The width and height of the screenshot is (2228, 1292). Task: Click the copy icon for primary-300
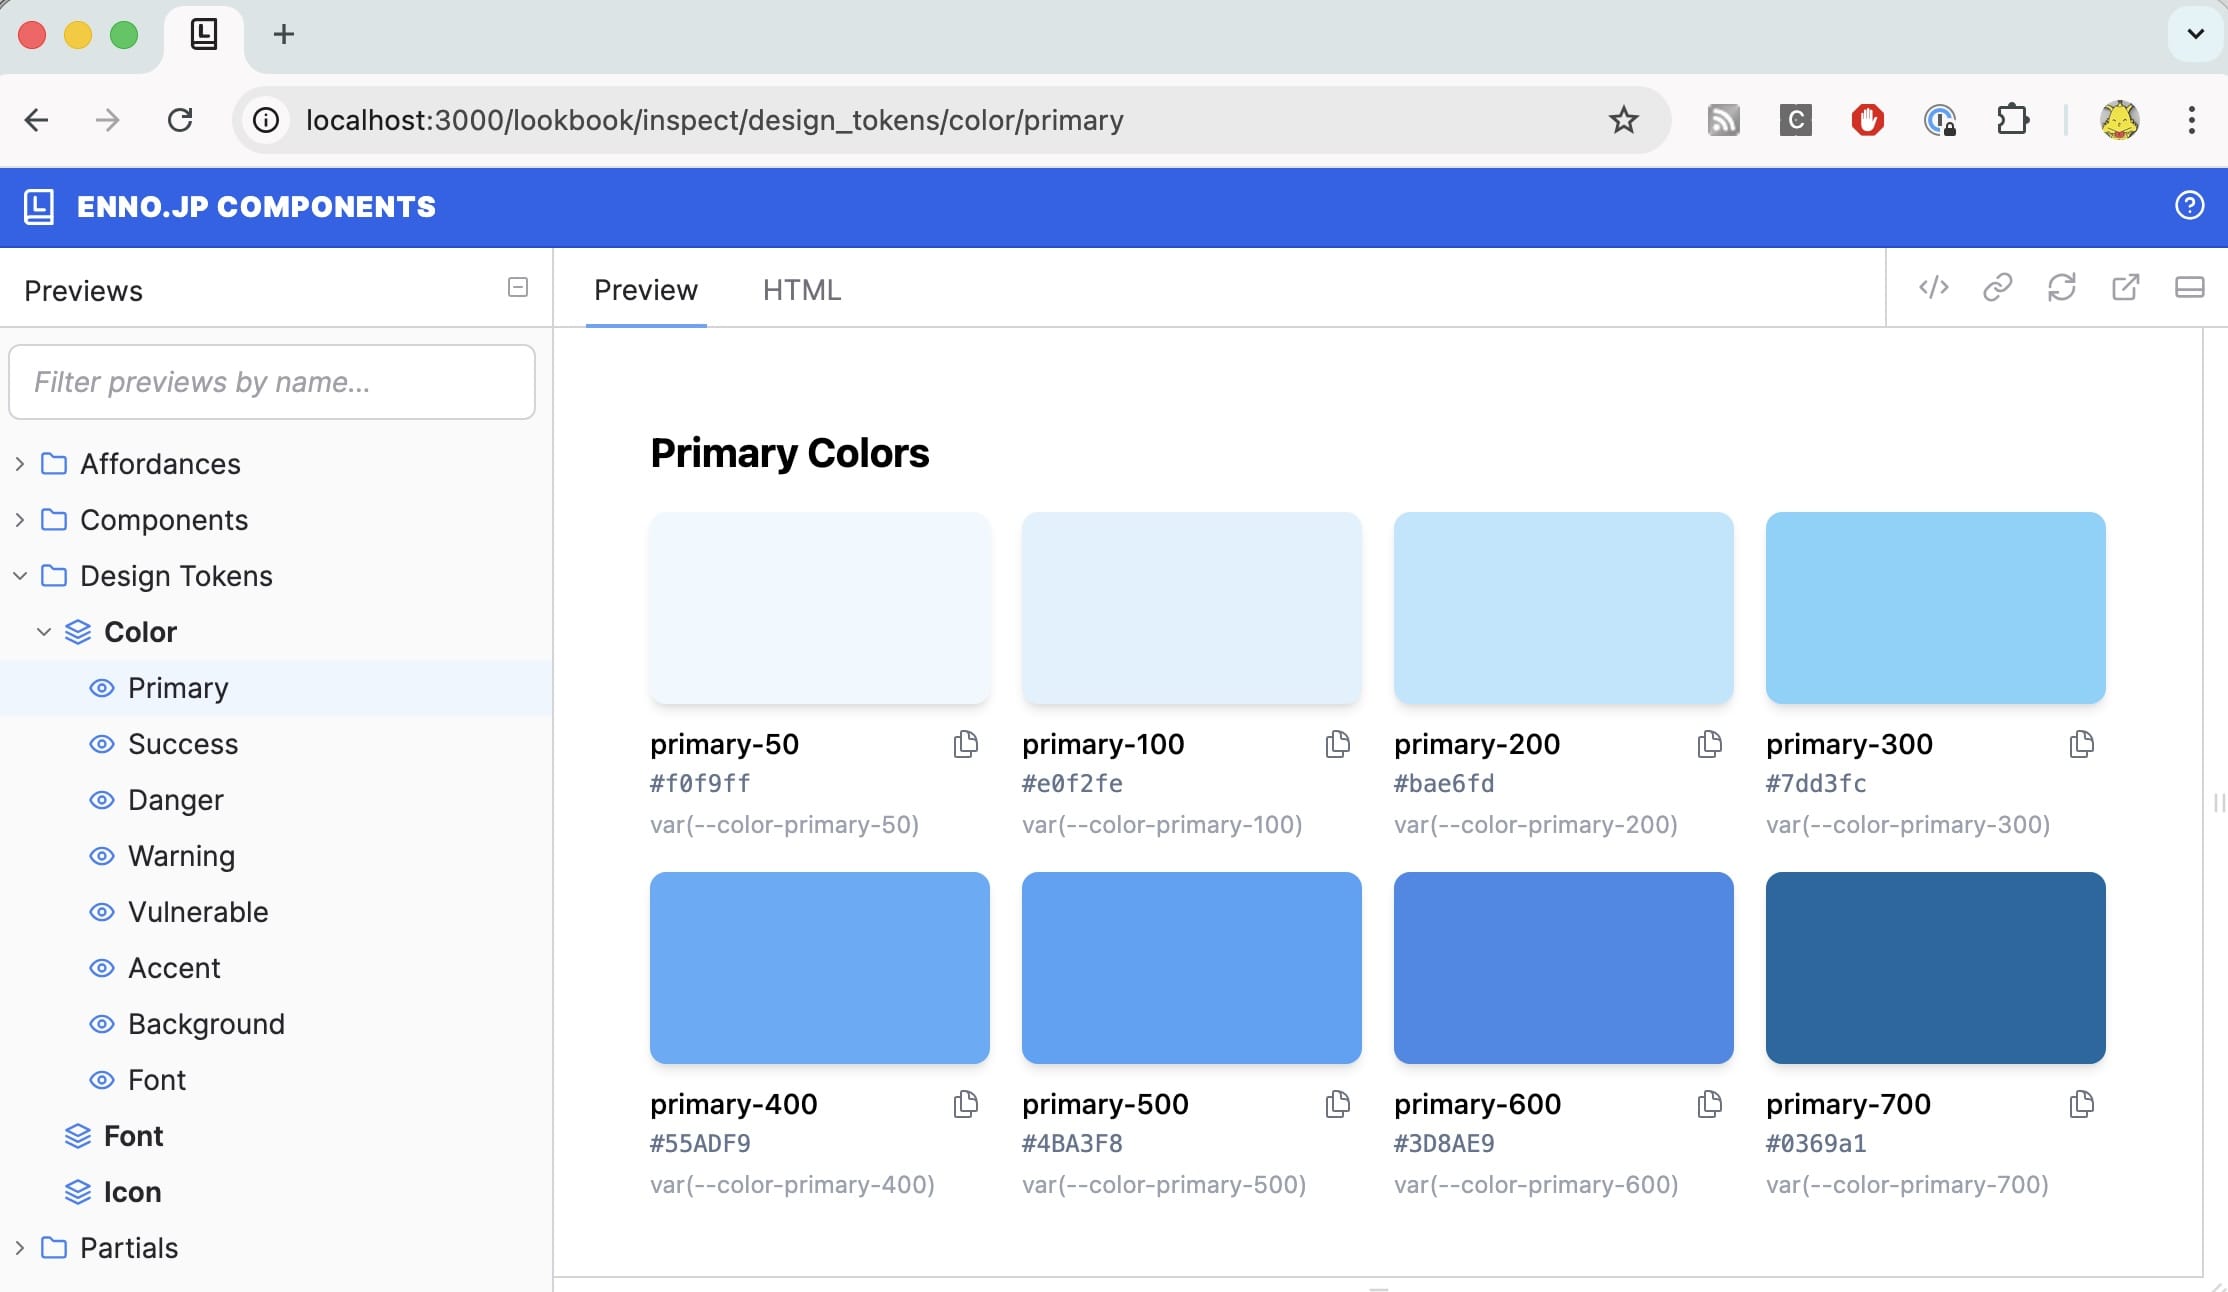tap(2081, 744)
